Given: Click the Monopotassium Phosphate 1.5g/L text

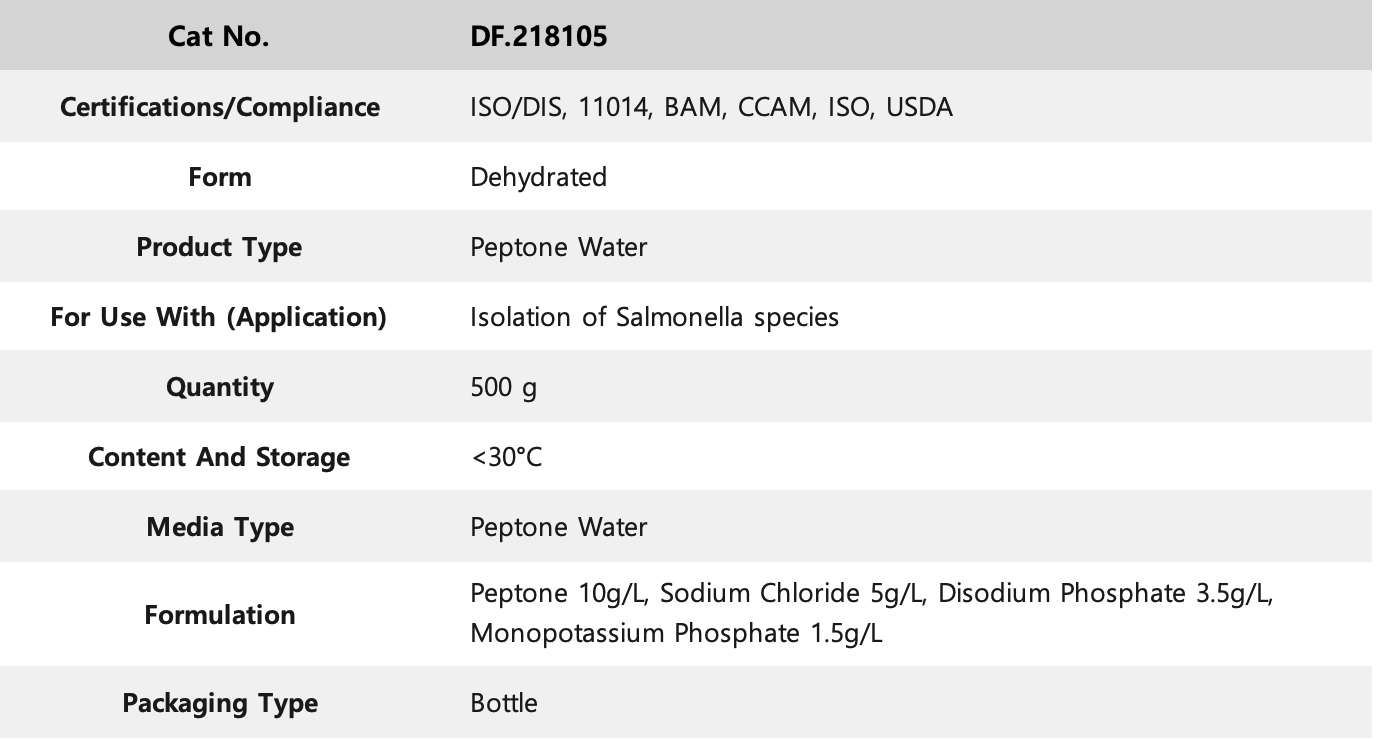Looking at the screenshot, I should [x=677, y=634].
